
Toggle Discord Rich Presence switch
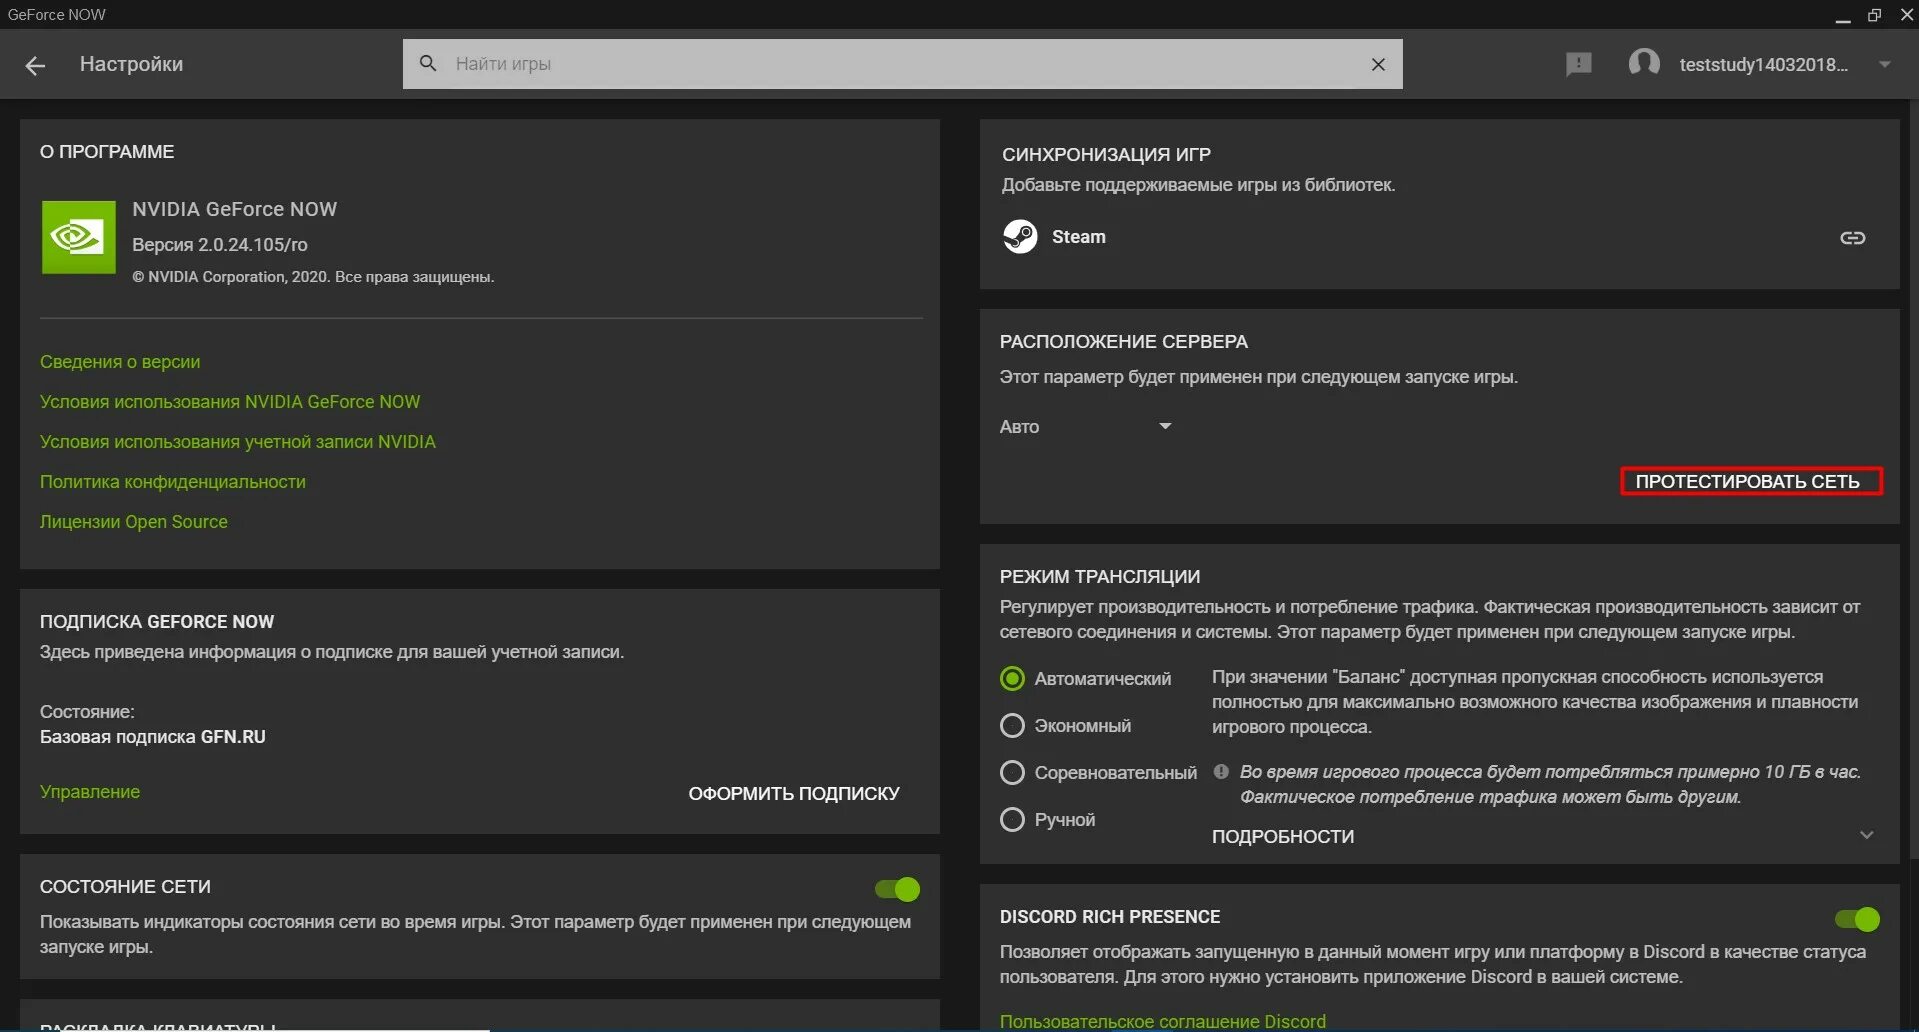[x=1857, y=919]
